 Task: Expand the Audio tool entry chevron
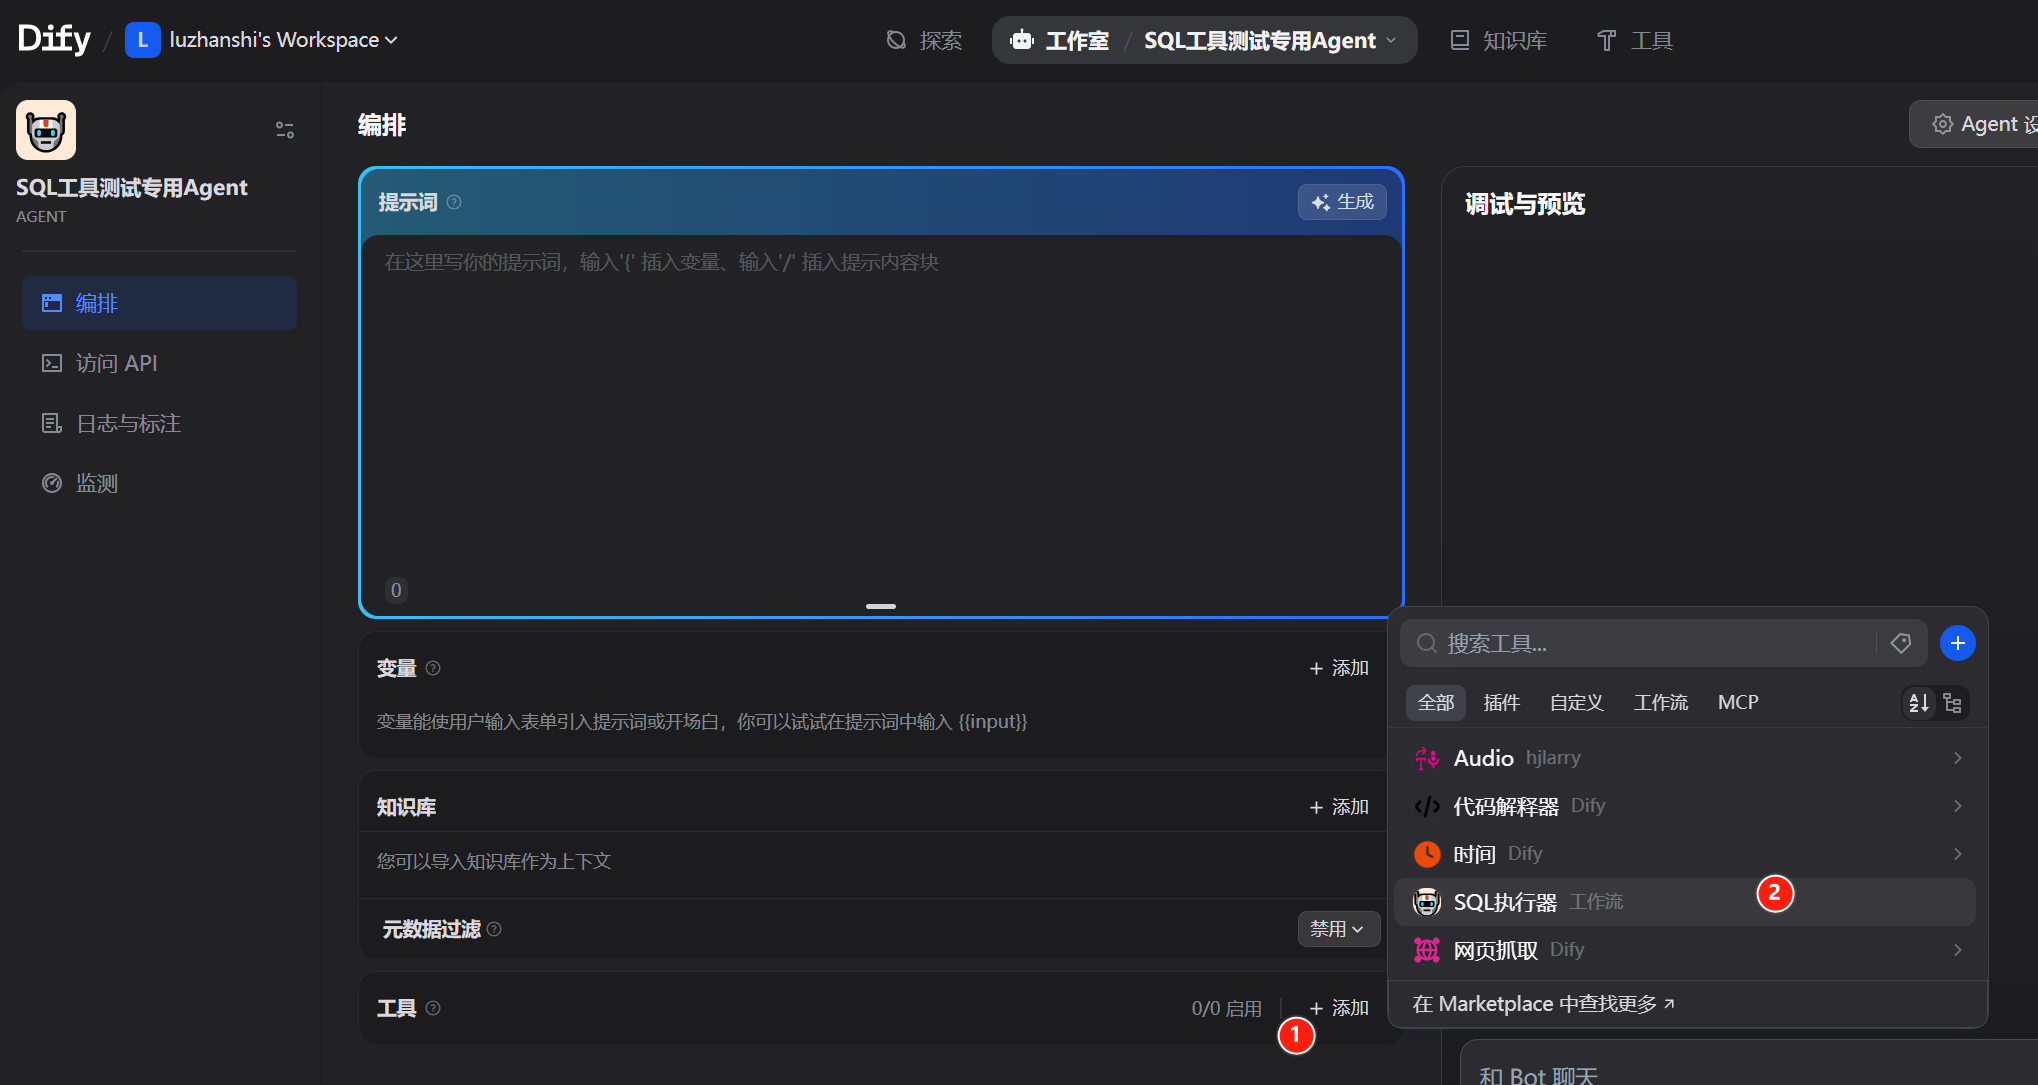(1957, 758)
